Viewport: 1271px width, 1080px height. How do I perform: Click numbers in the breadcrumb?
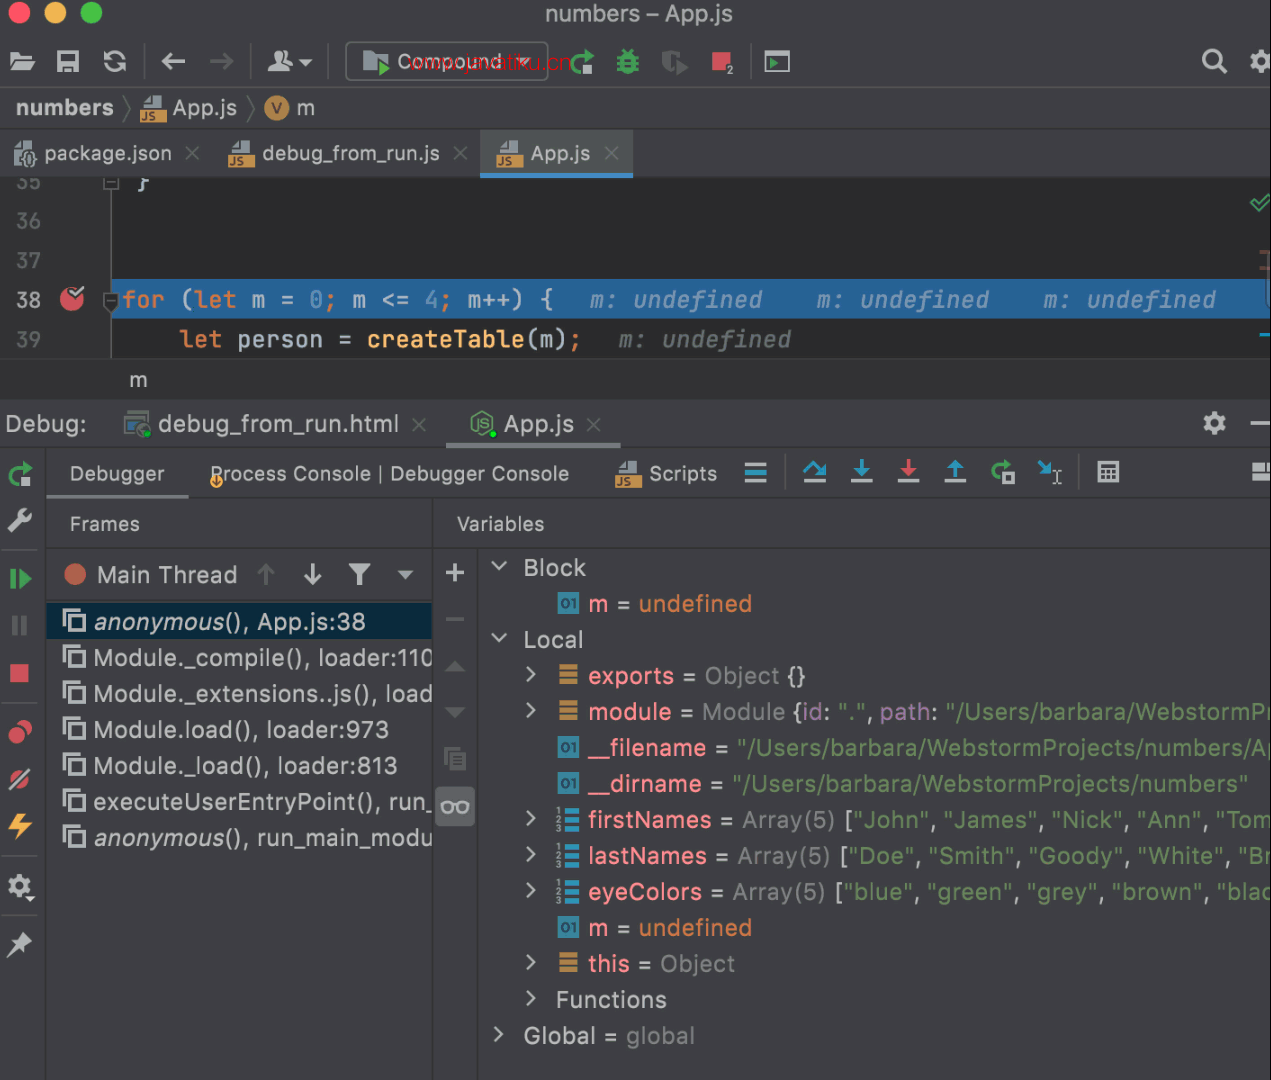pos(65,108)
